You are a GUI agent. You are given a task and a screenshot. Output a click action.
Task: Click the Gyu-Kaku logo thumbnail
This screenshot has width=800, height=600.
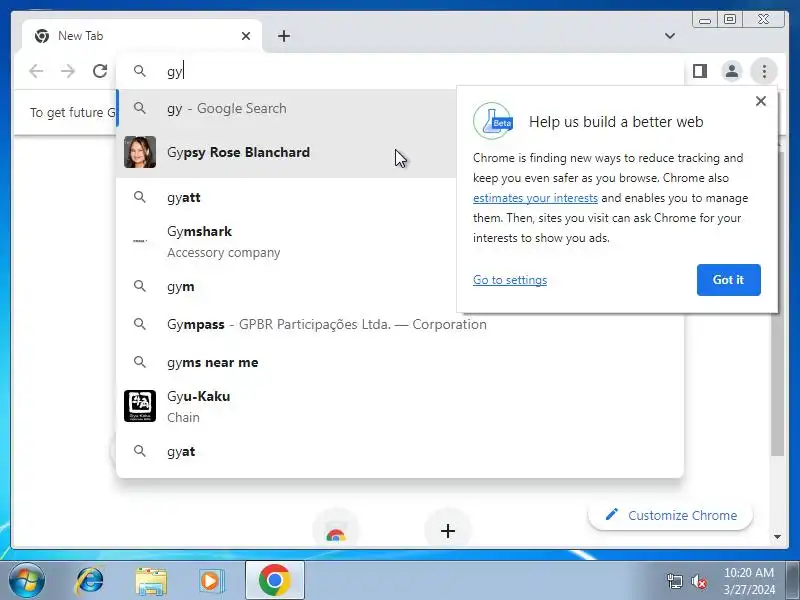pos(140,406)
